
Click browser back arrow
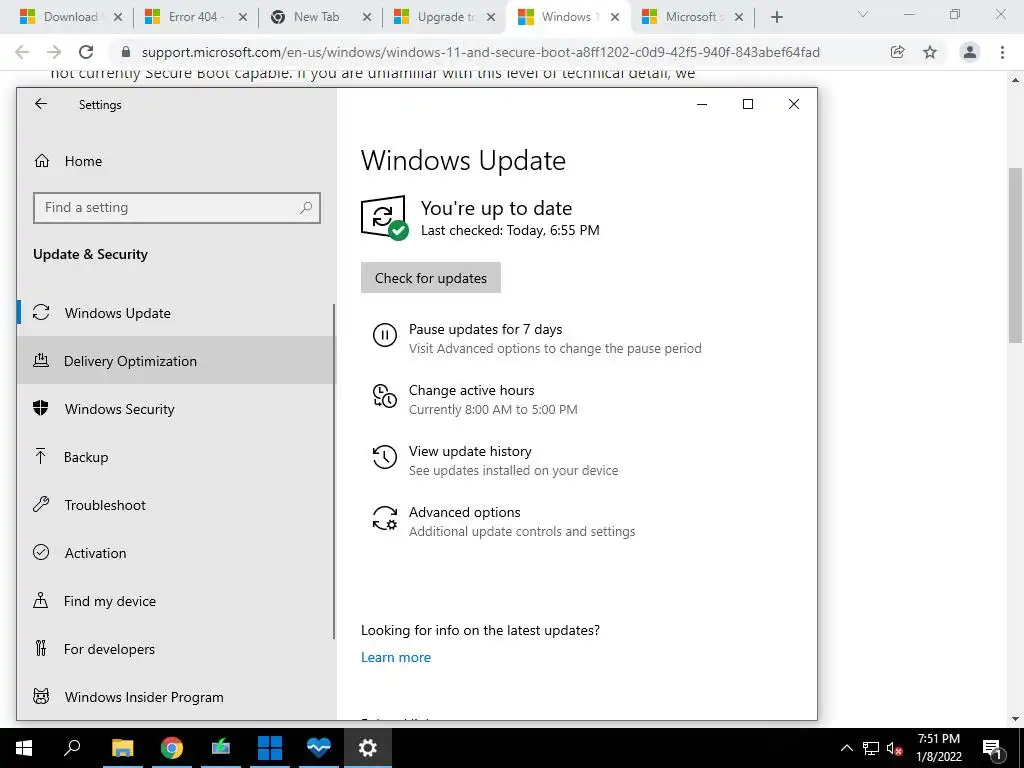point(22,52)
